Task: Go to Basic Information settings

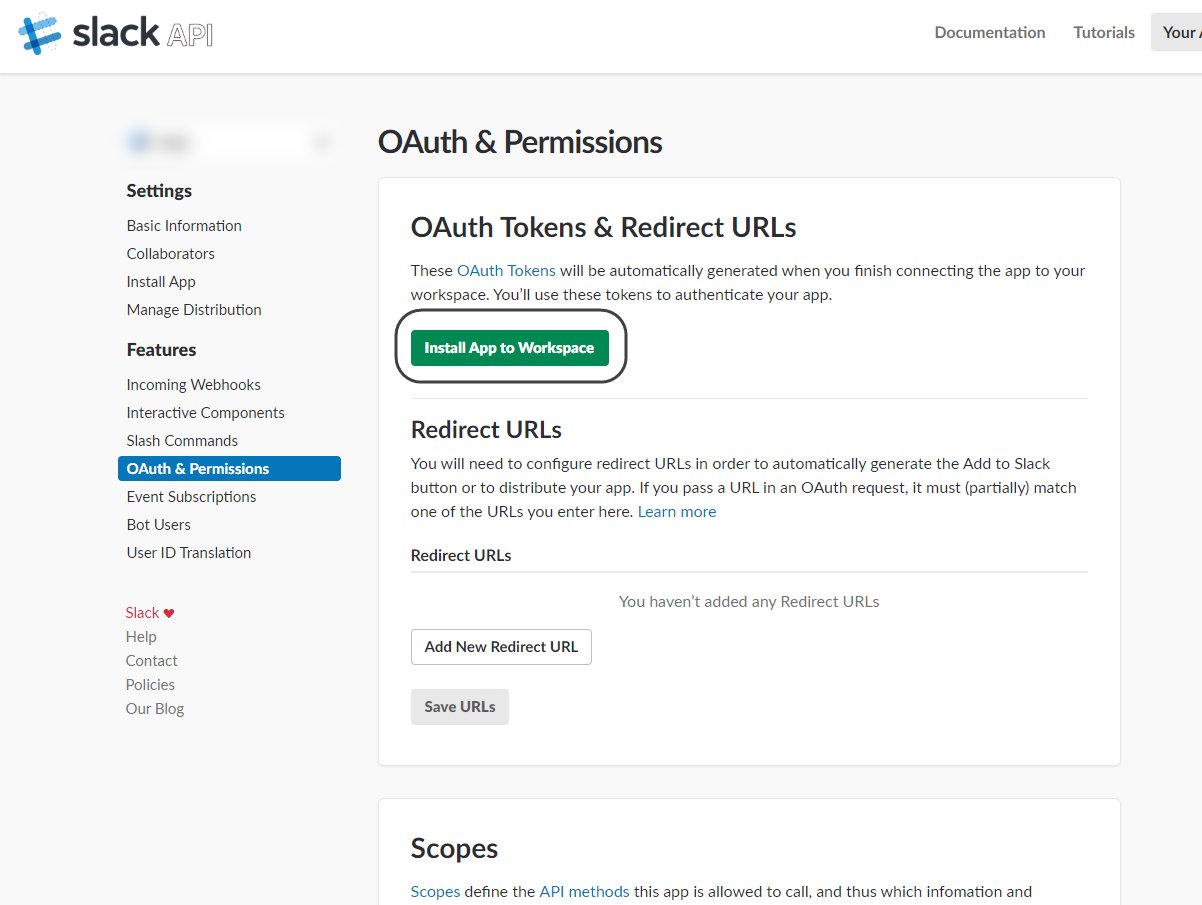Action: coord(184,226)
